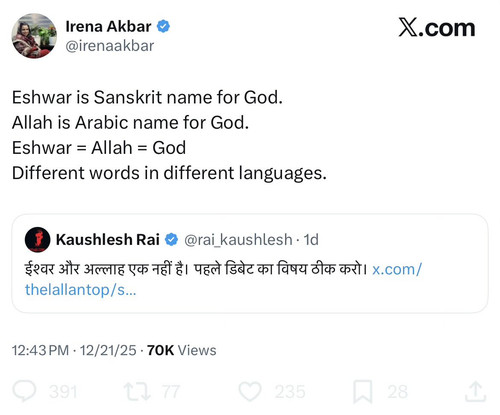The height and width of the screenshot is (415, 500).
Task: Click the 391 replies count
Action: coord(63,392)
